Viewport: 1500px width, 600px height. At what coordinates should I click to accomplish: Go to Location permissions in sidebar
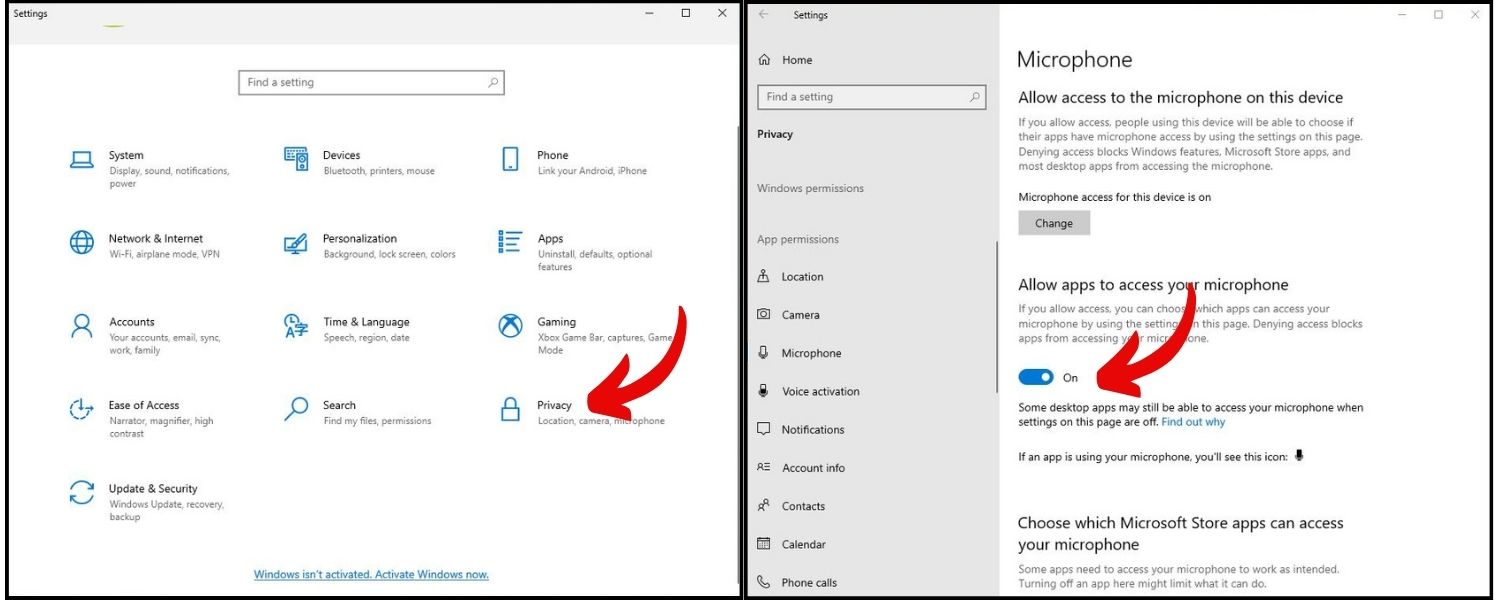802,277
